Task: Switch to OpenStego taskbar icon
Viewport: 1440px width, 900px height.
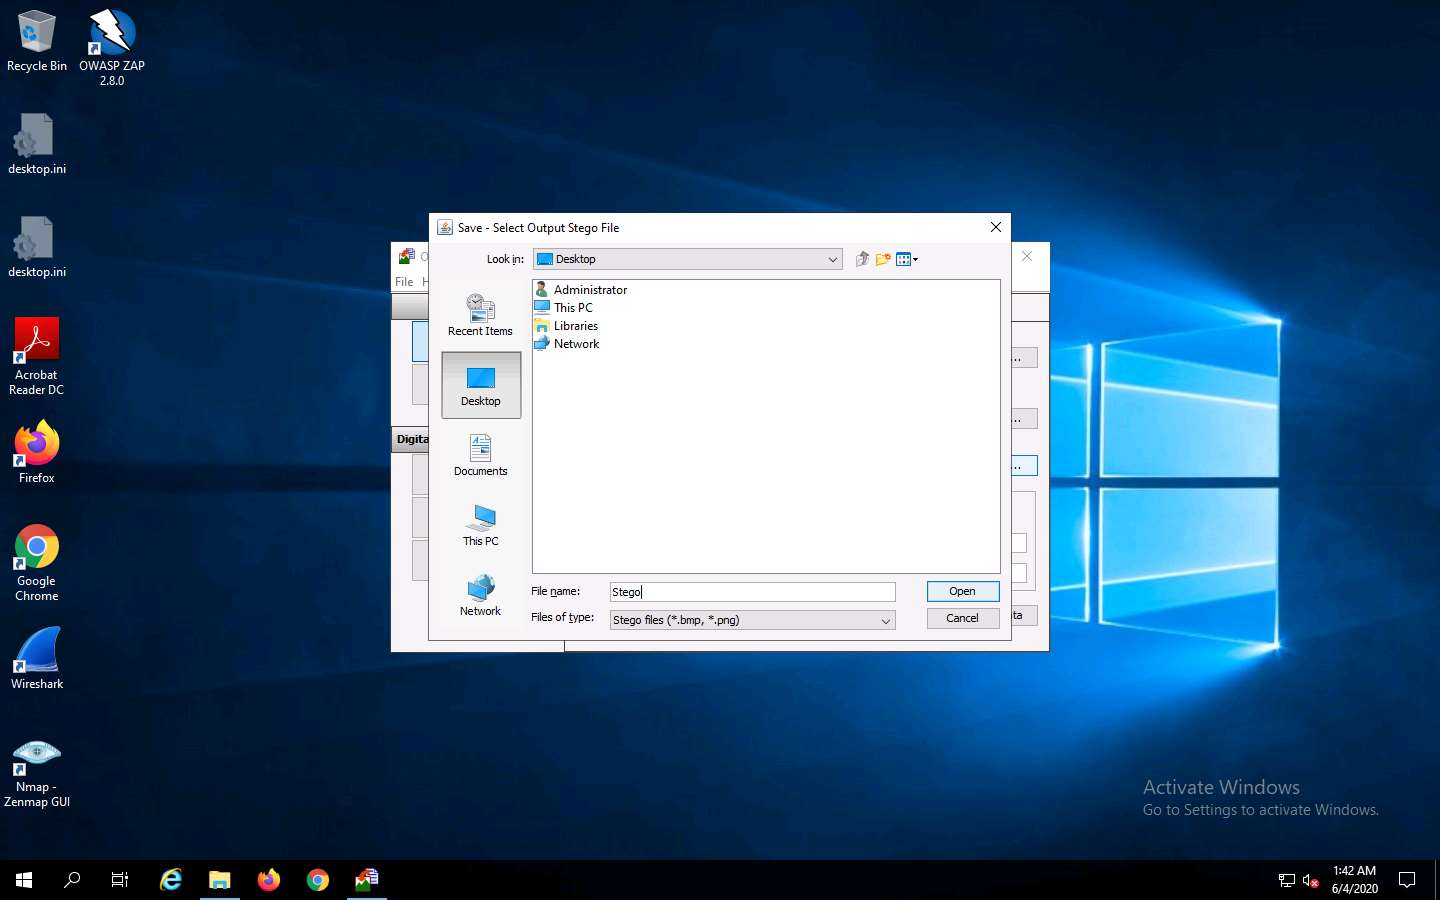Action: [x=367, y=880]
